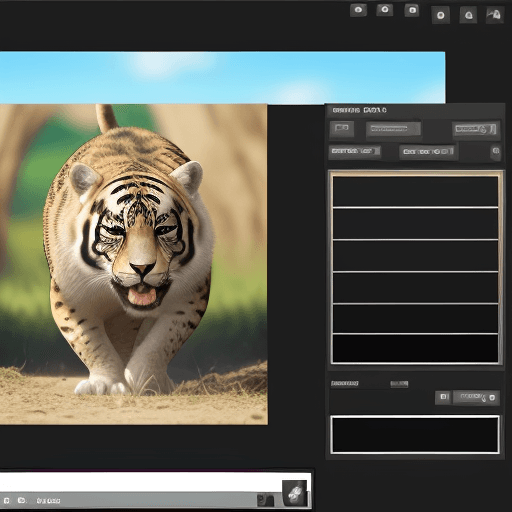Click the text label in the bottom status bar
The image size is (512, 512).
click(x=48, y=501)
